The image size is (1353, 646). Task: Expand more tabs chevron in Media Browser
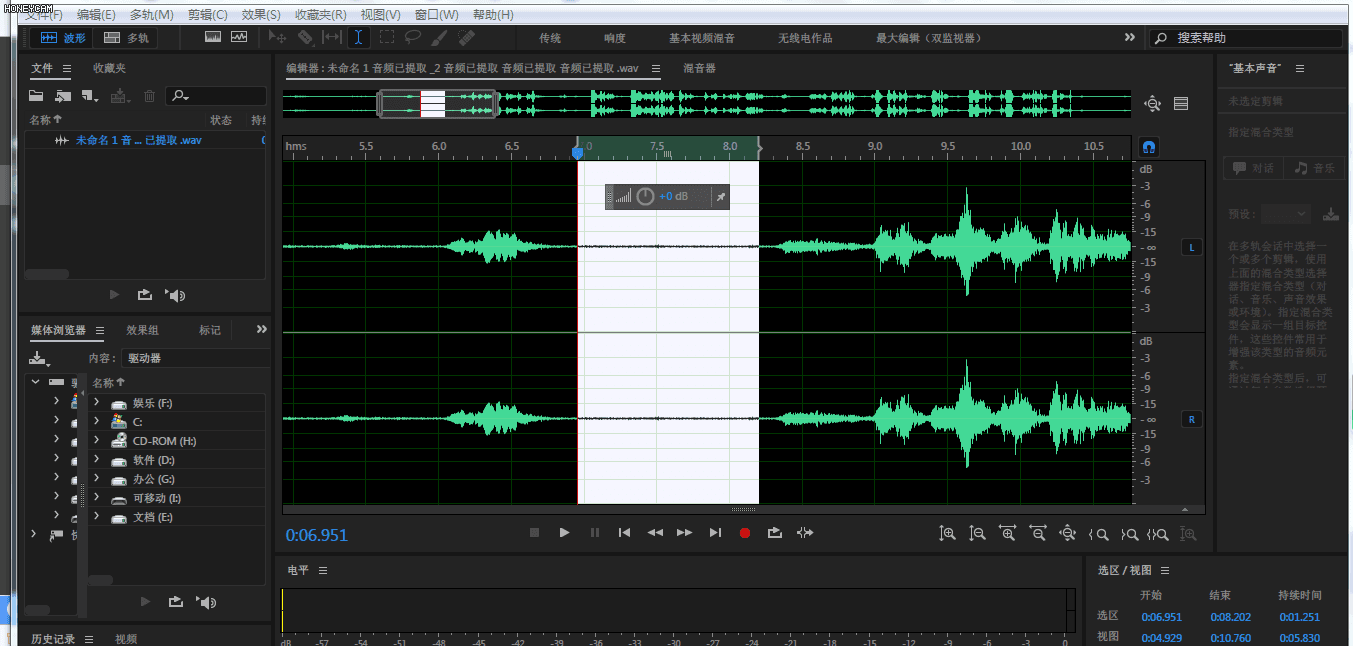pos(262,329)
